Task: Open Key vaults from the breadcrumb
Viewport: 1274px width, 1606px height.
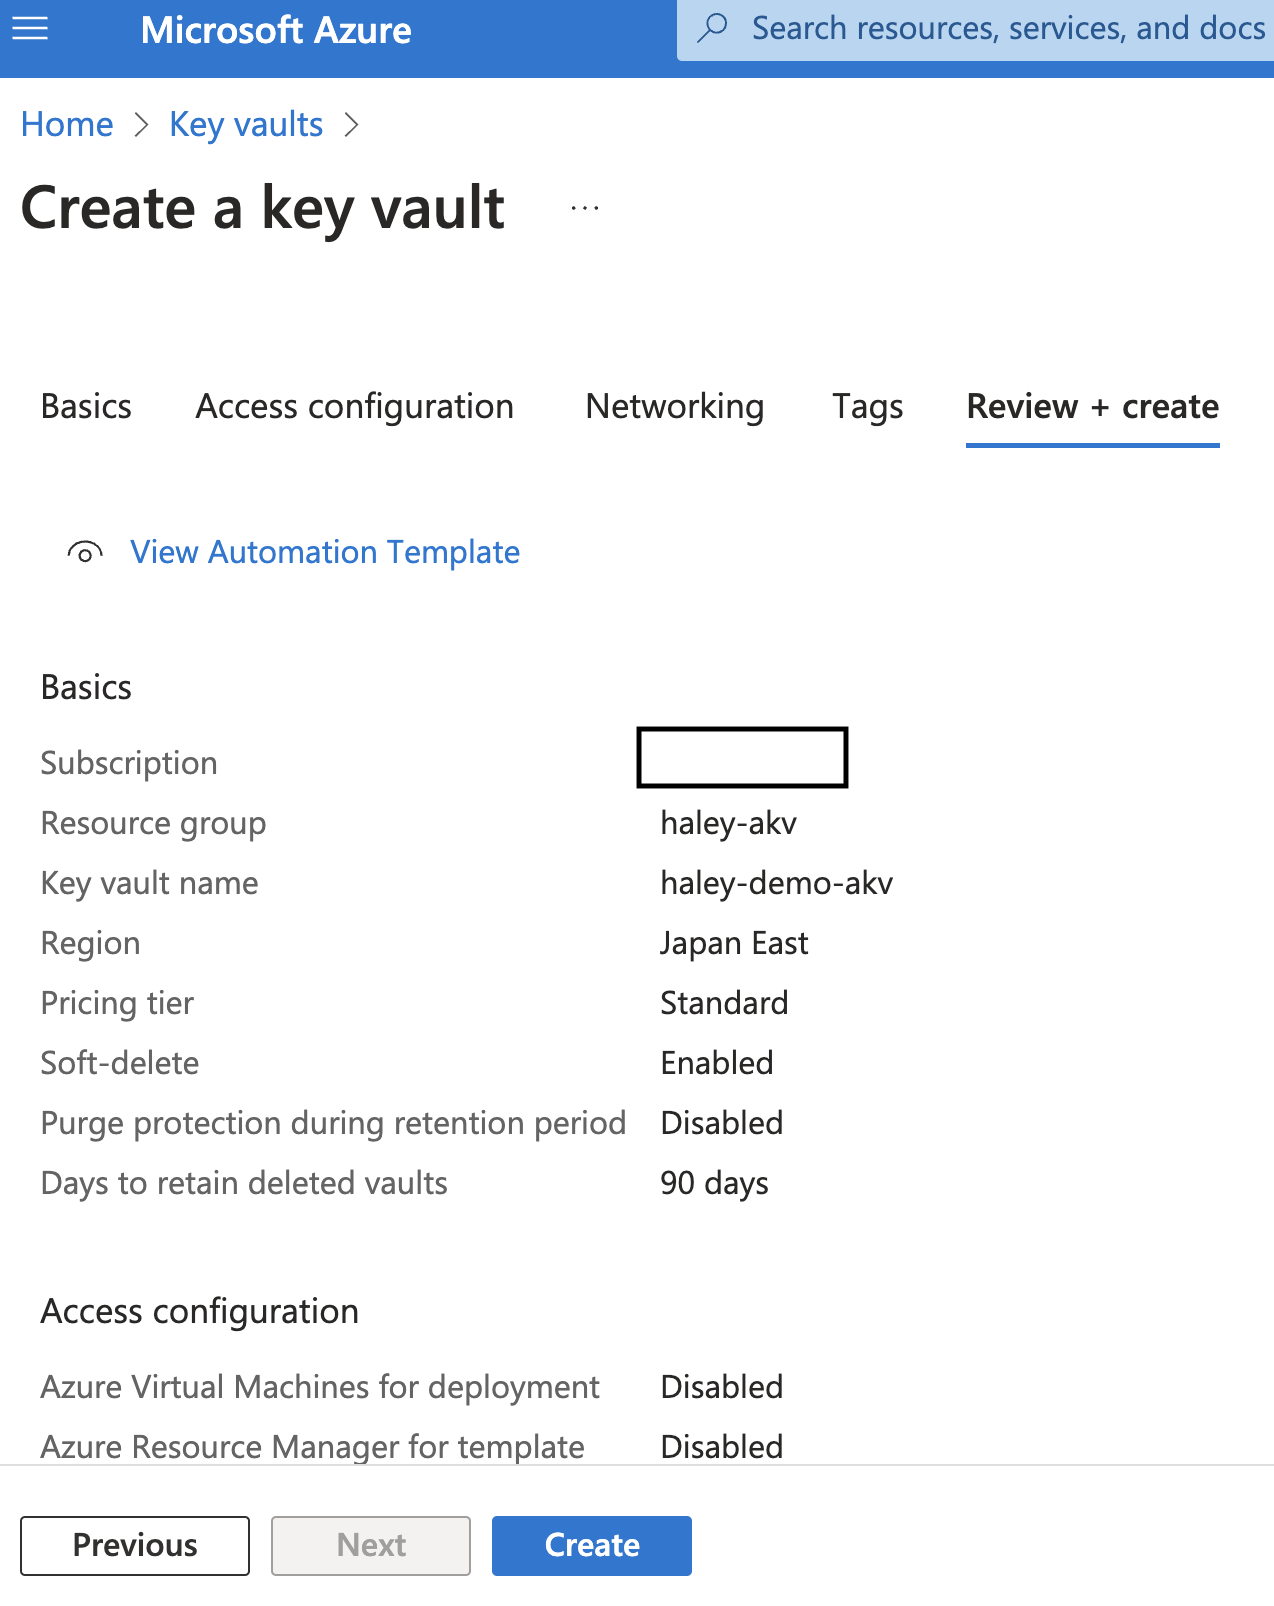Action: tap(245, 124)
